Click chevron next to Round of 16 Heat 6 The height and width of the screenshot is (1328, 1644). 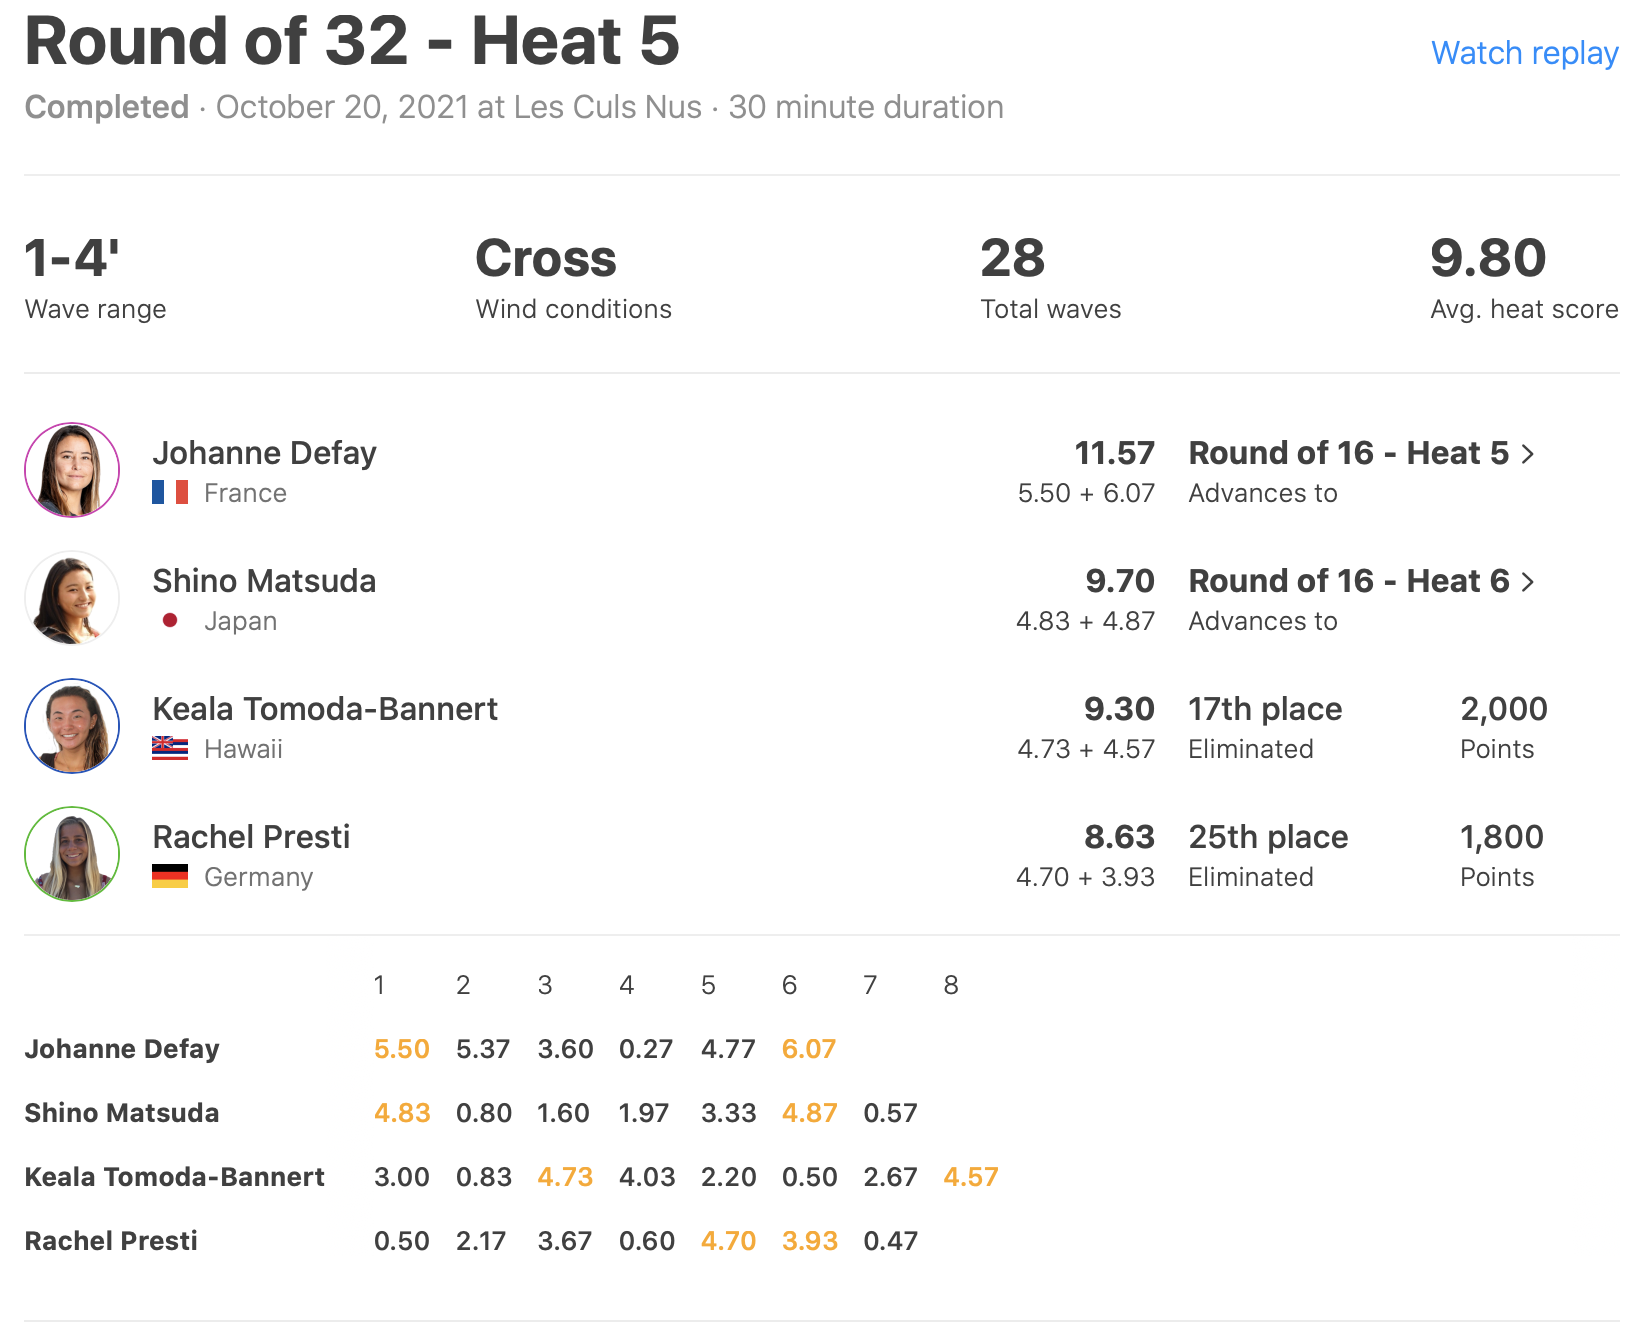coord(1528,582)
